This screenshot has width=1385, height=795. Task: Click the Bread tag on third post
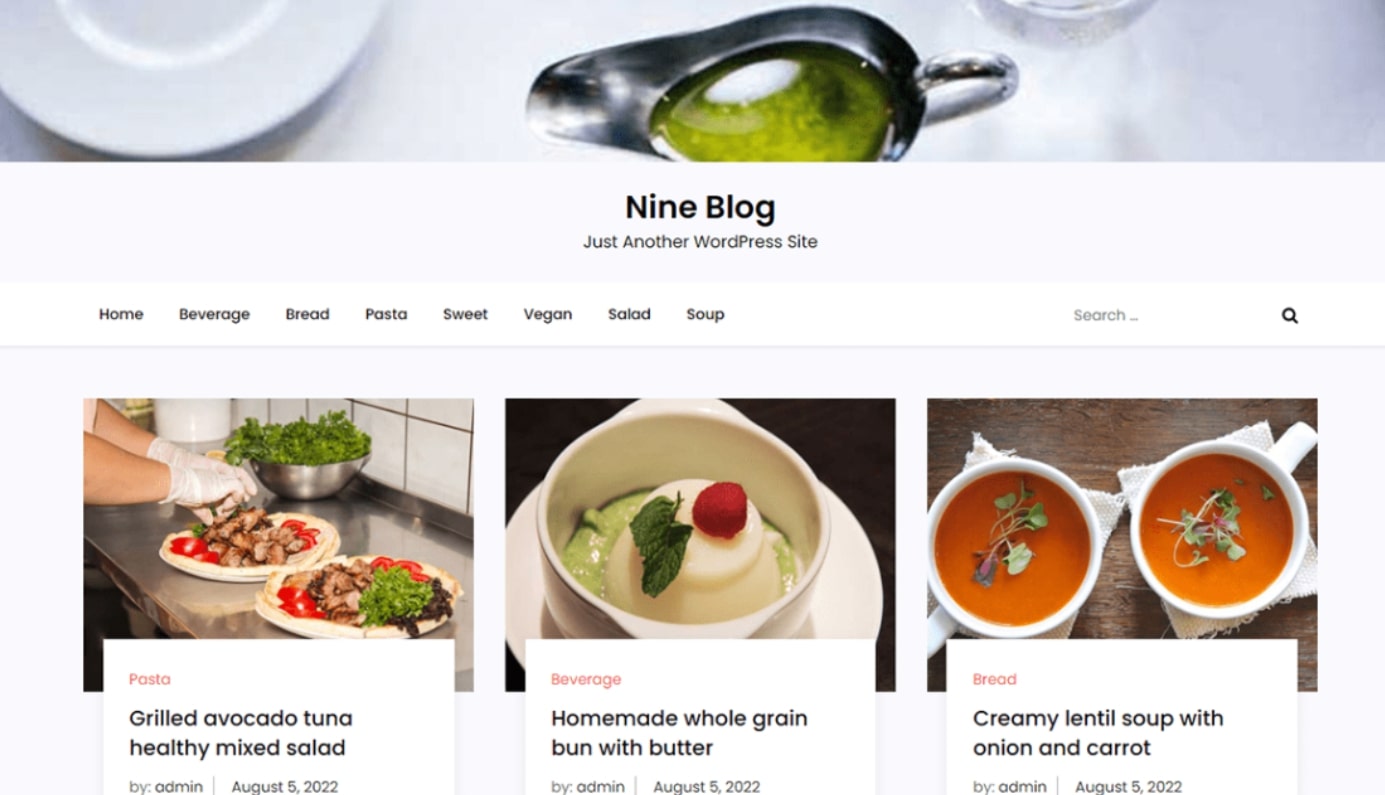994,679
